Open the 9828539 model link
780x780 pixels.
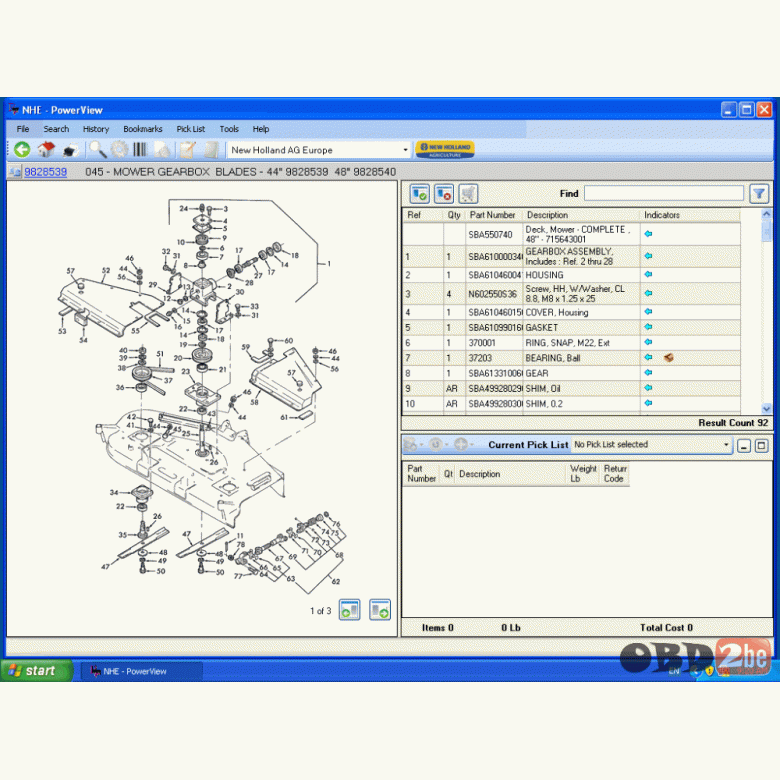click(45, 172)
